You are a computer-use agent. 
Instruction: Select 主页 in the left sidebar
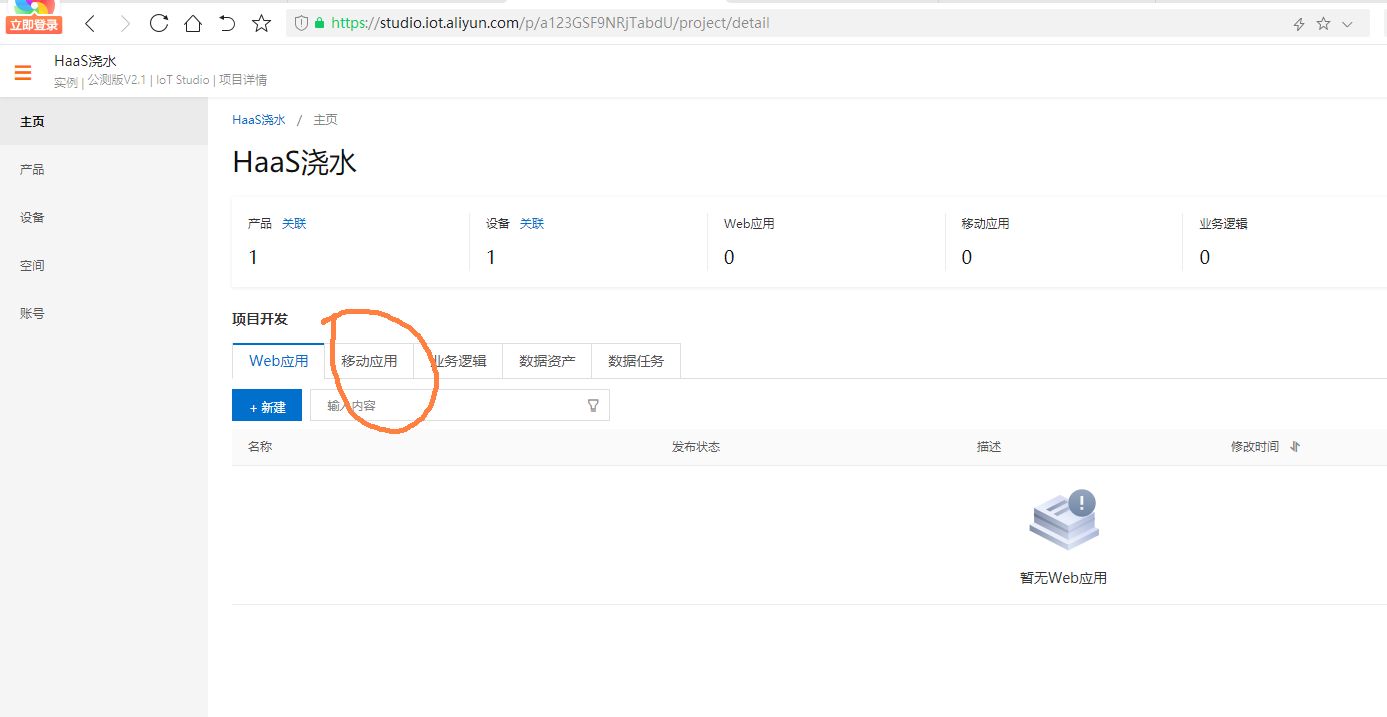(x=104, y=122)
